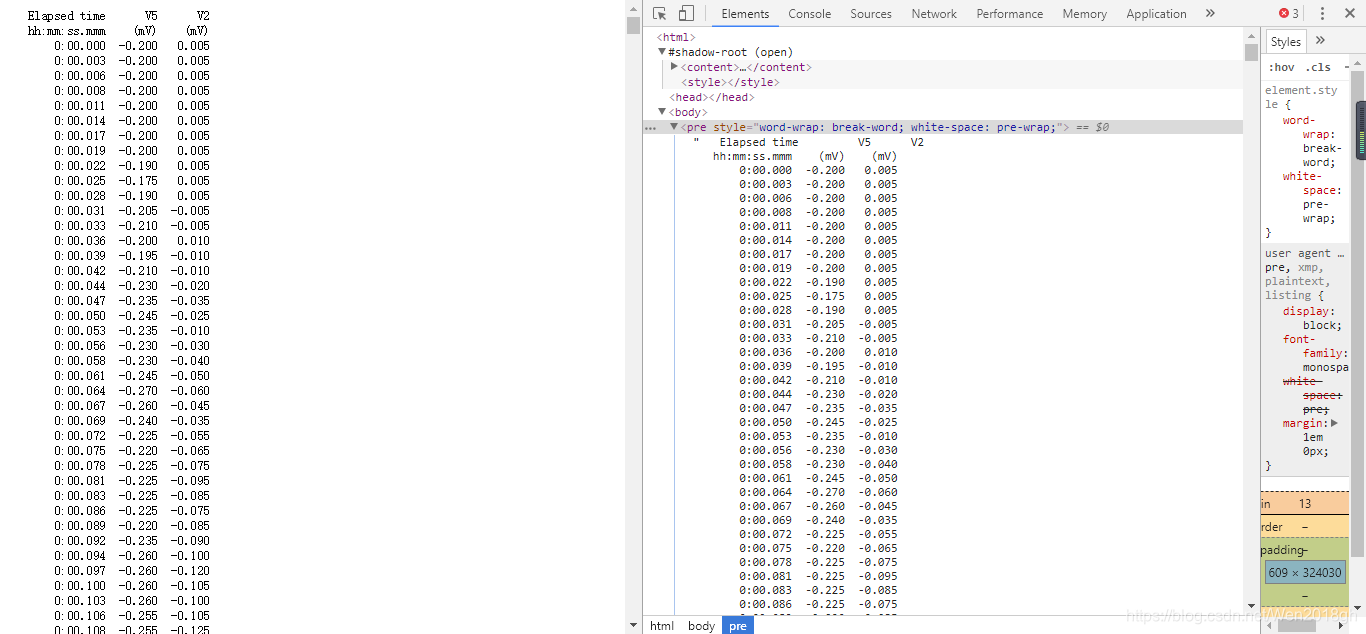Switch to the Elements tab
Screen dimensions: 1366x634
tap(745, 14)
